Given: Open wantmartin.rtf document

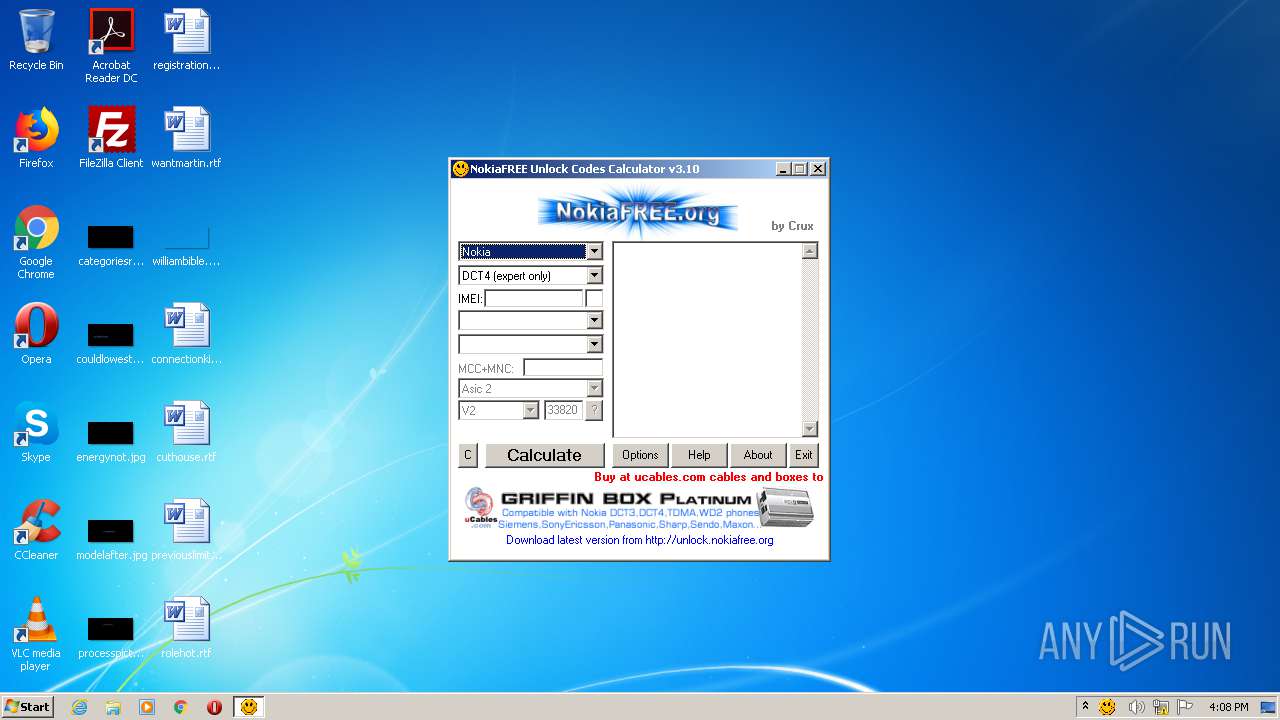Looking at the screenshot, I should click(186, 138).
